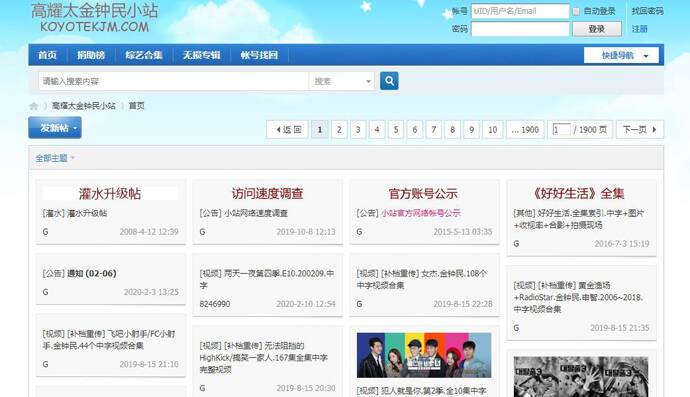The image size is (690, 397).
Task: Open the 捐助榜 nav tab
Action: pyautogui.click(x=91, y=55)
